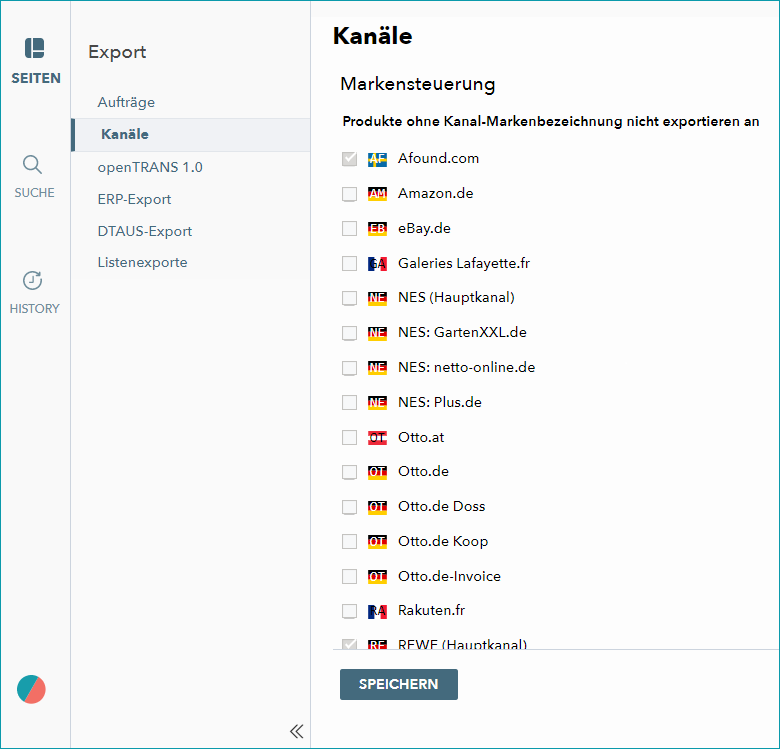Image resolution: width=780 pixels, height=749 pixels.
Task: Check the Galeries Lafayette.fr checkbox
Action: (349, 263)
